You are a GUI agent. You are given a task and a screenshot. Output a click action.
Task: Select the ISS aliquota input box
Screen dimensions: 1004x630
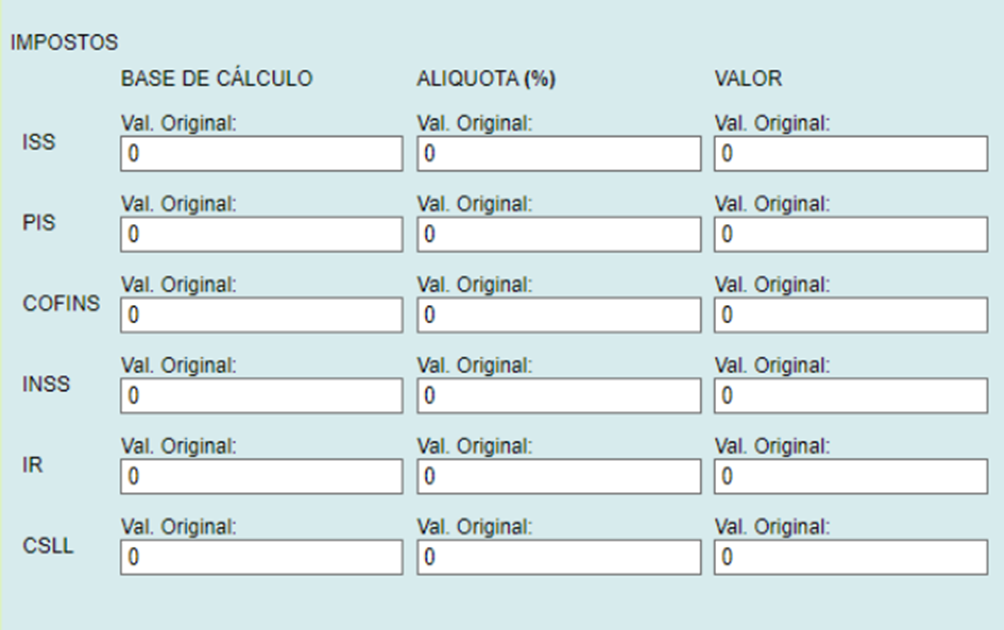click(x=559, y=154)
